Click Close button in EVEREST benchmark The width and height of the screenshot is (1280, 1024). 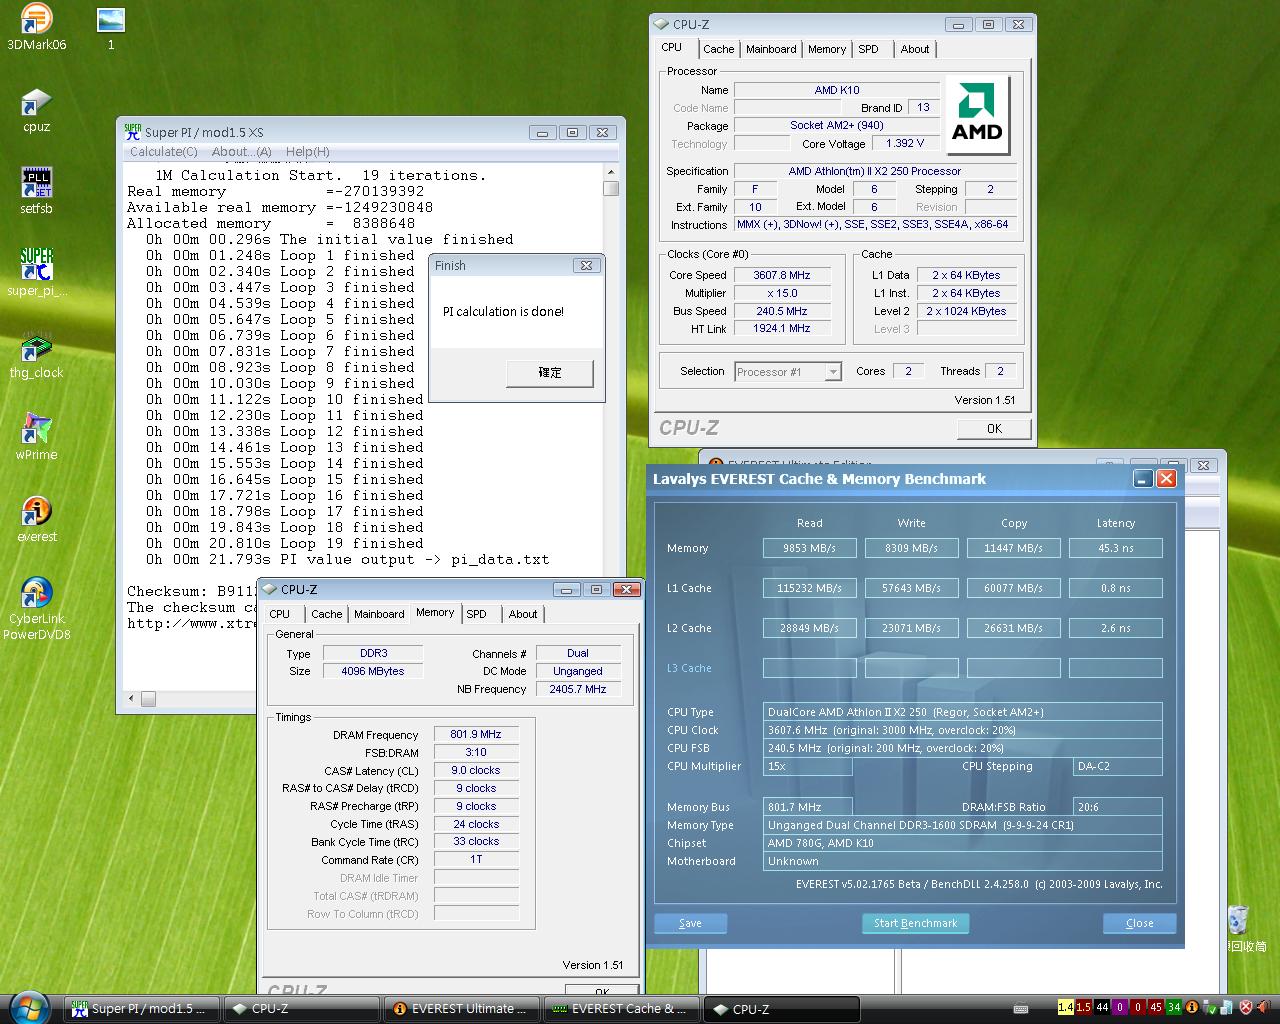(x=1139, y=924)
